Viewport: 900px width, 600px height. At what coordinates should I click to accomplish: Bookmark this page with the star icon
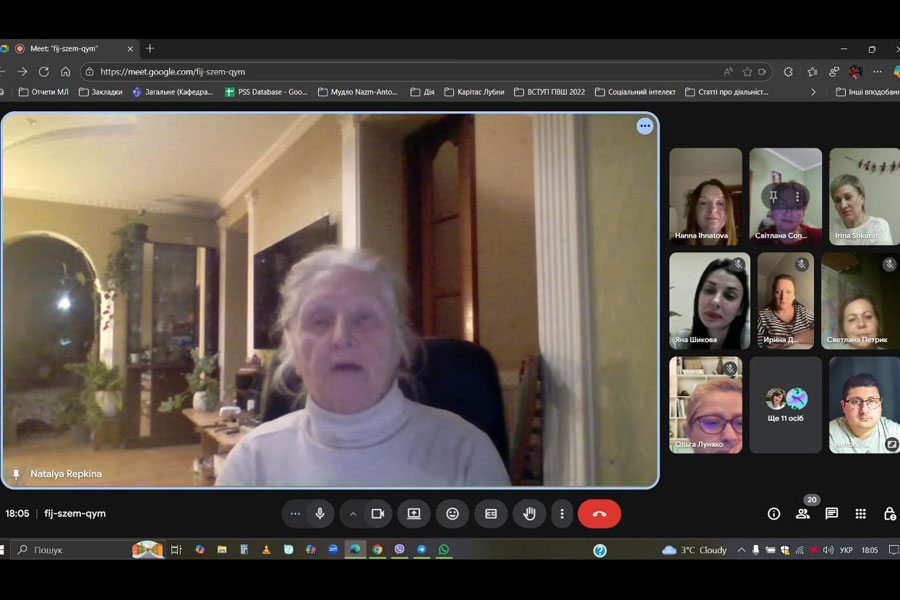tap(747, 72)
